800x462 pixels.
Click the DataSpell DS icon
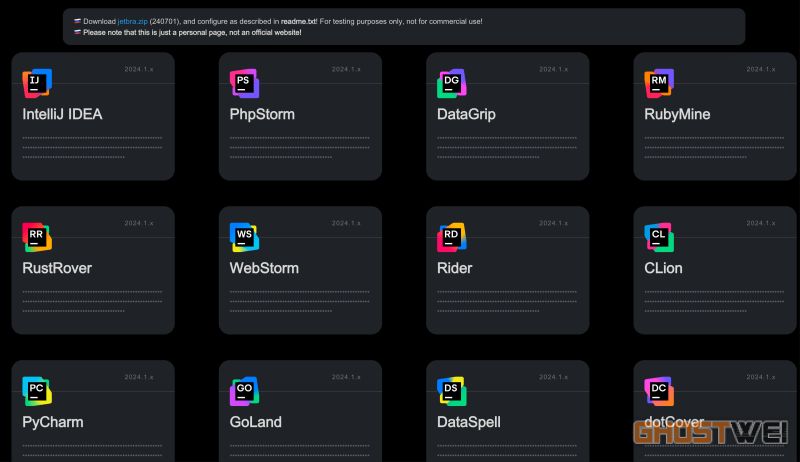tap(451, 390)
